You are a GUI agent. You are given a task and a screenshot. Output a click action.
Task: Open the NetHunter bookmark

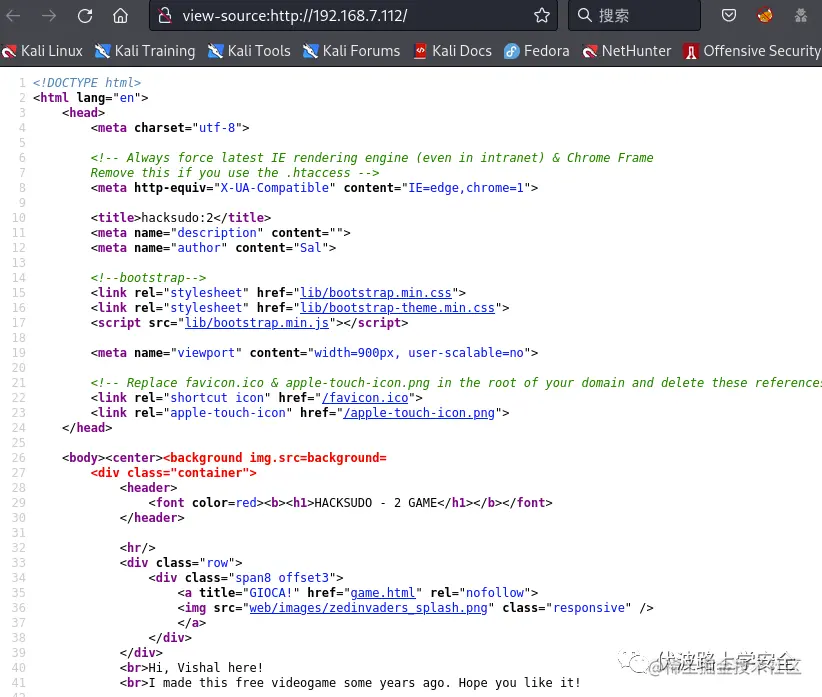(x=626, y=51)
